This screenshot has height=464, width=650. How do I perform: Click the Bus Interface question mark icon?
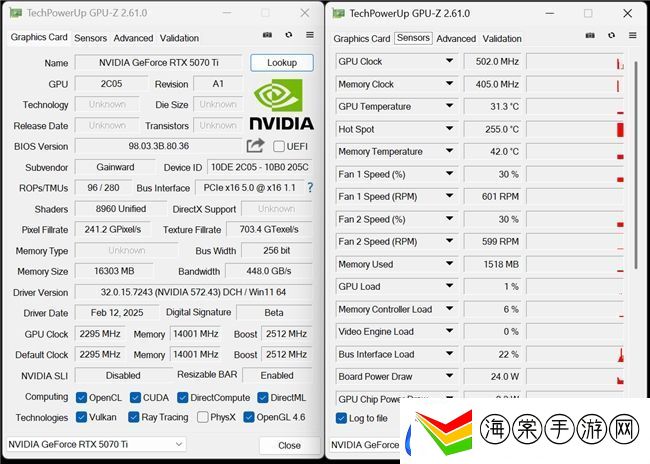click(x=310, y=187)
